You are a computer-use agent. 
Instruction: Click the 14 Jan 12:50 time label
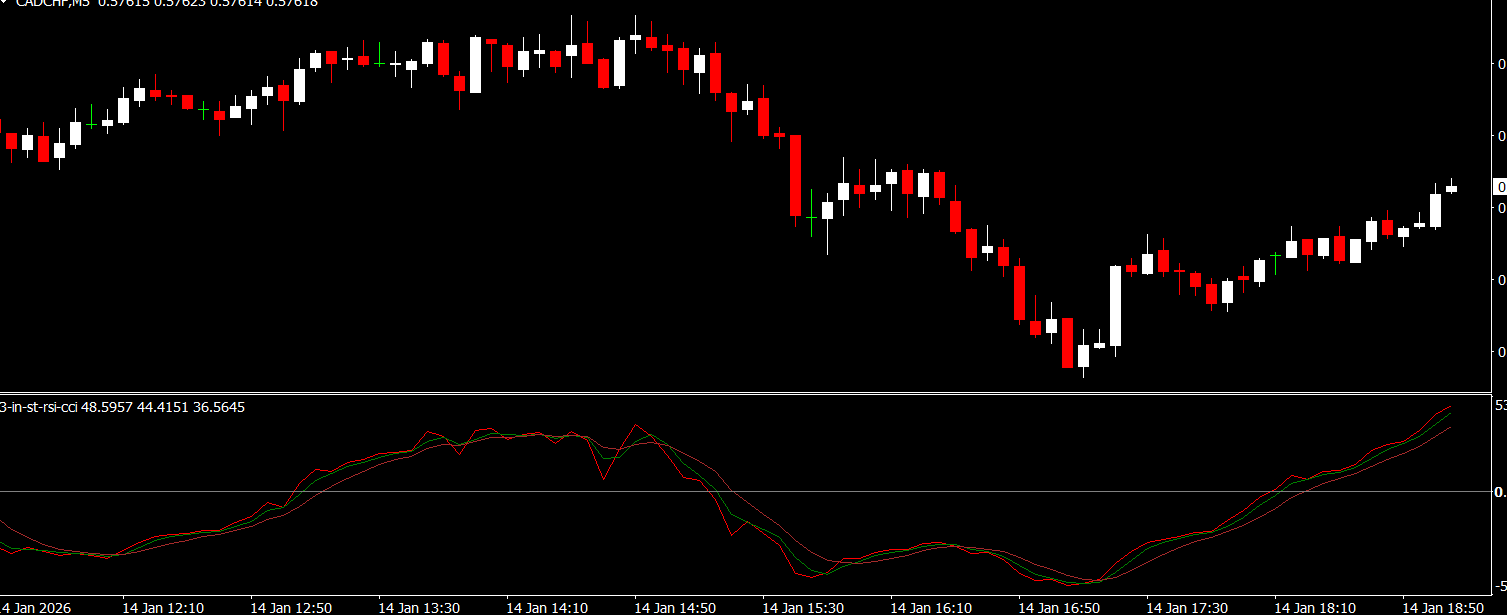(291, 607)
